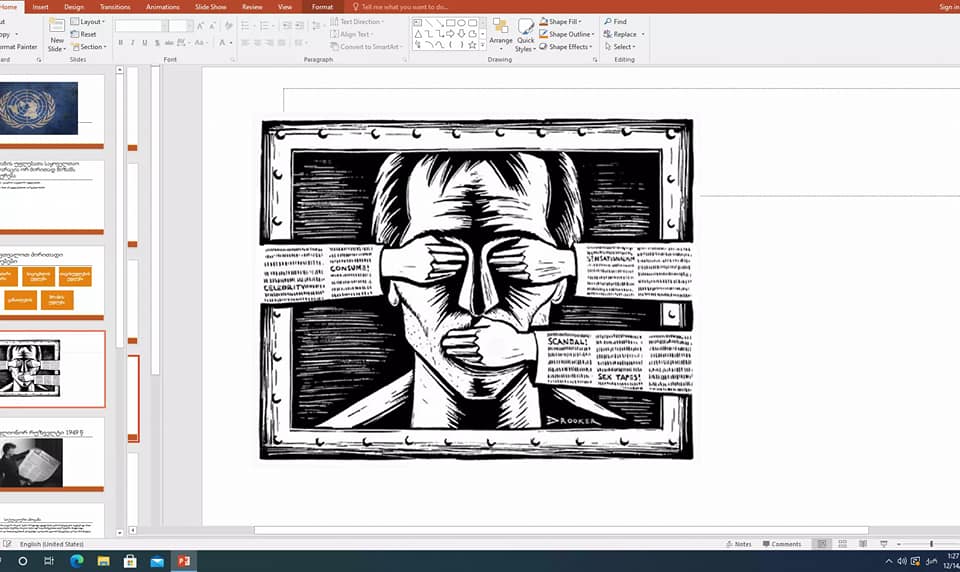Viewport: 960px width, 572px height.
Task: Click the New Slide button icon
Action: [56, 26]
